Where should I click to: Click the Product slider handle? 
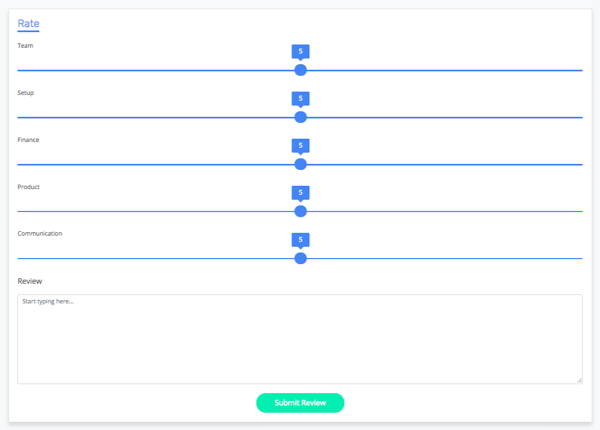pyautogui.click(x=300, y=211)
